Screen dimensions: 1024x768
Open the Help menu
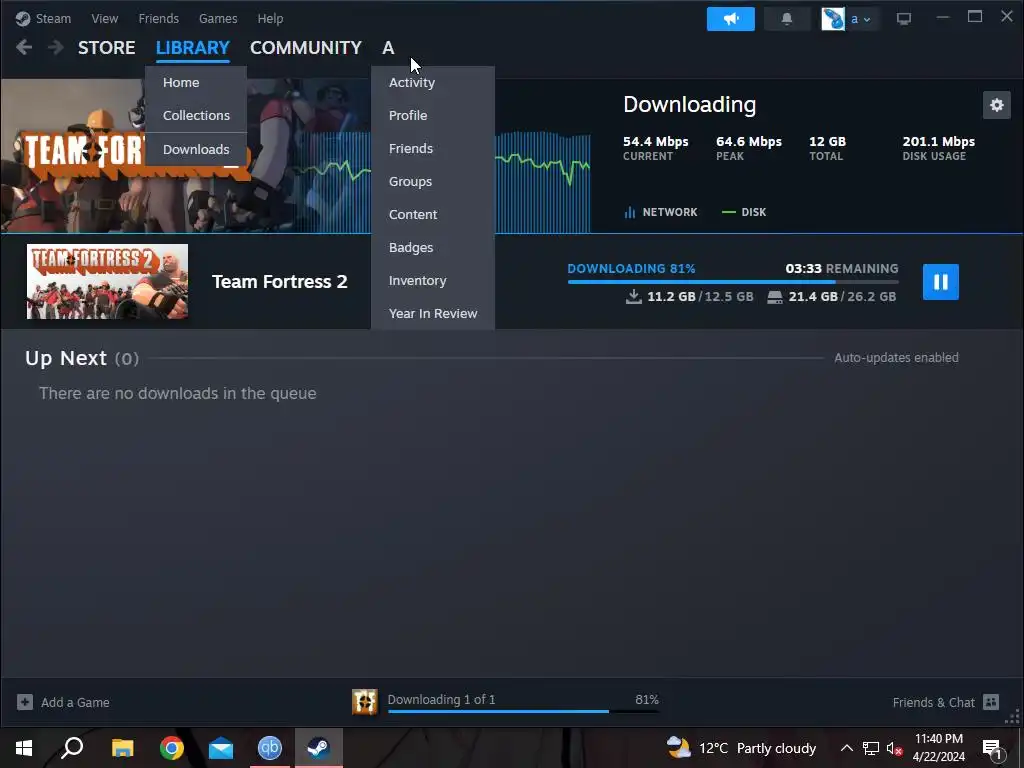click(x=270, y=18)
